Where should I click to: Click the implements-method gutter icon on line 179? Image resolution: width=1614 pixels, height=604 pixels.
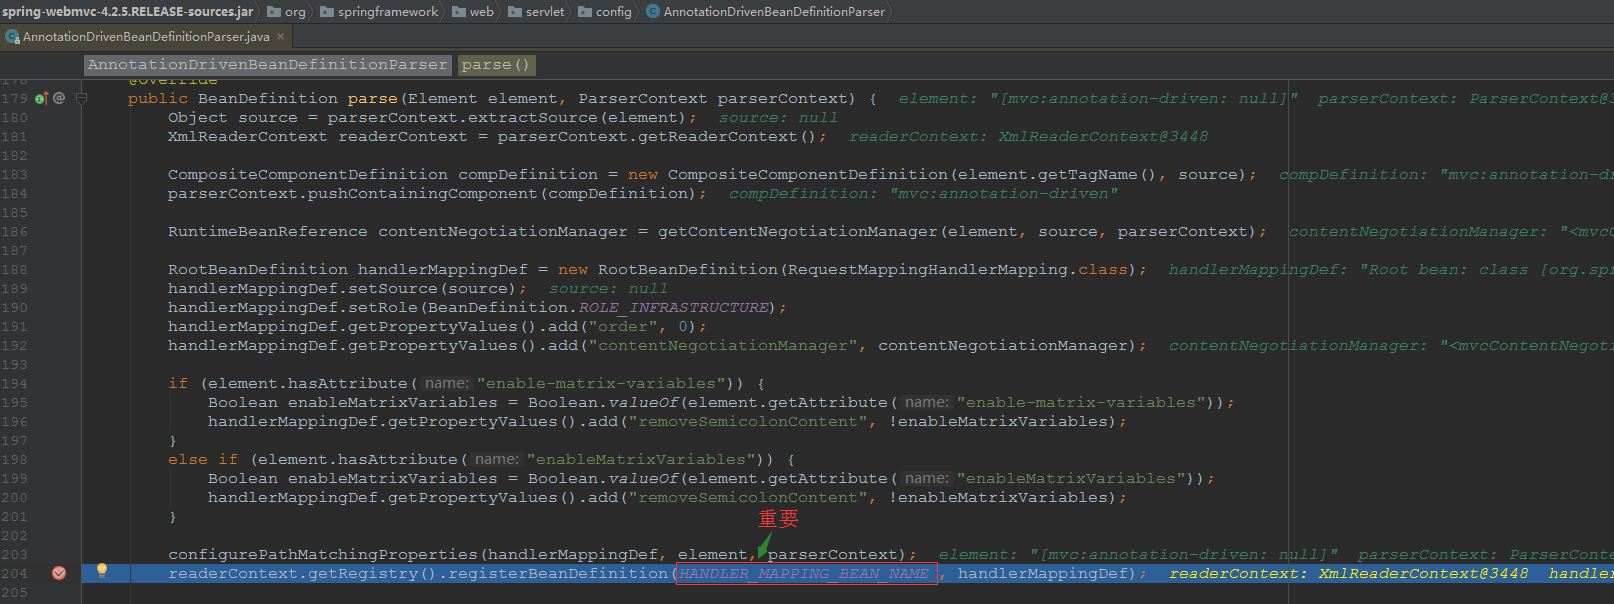[x=41, y=98]
